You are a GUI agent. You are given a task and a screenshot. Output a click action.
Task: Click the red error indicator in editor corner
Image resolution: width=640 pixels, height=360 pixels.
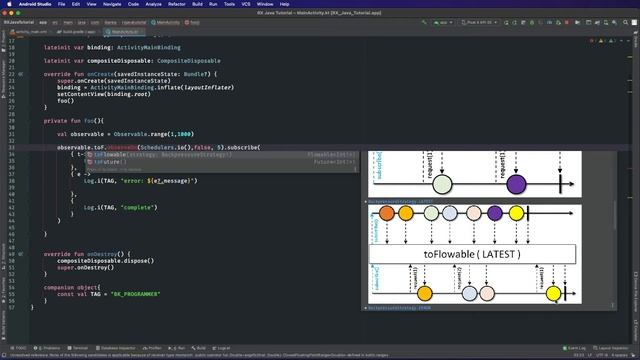click(592, 41)
